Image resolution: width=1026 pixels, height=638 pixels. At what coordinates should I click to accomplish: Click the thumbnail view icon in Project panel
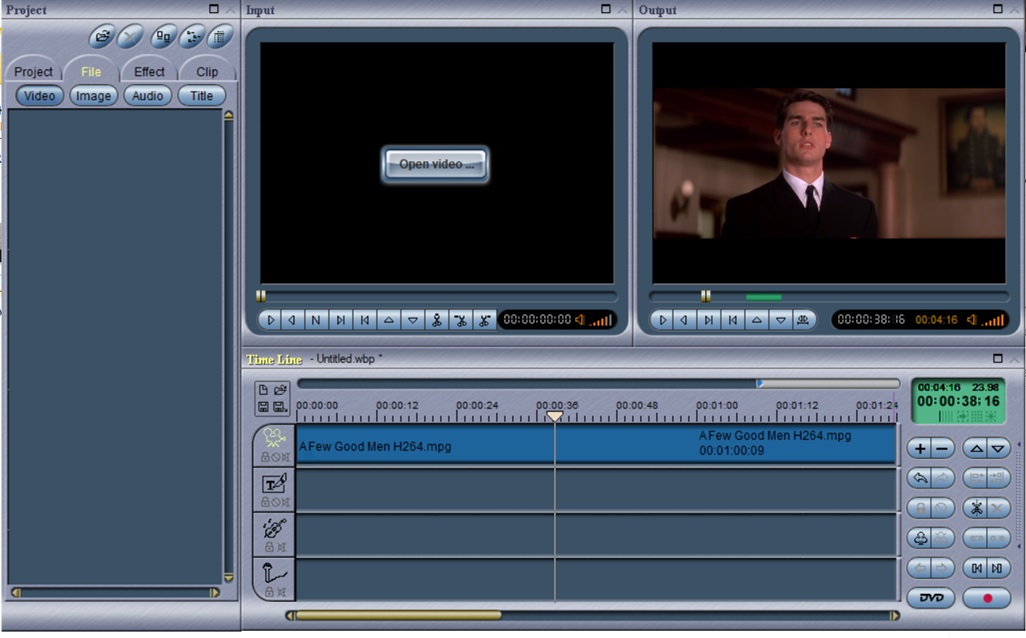[x=163, y=37]
